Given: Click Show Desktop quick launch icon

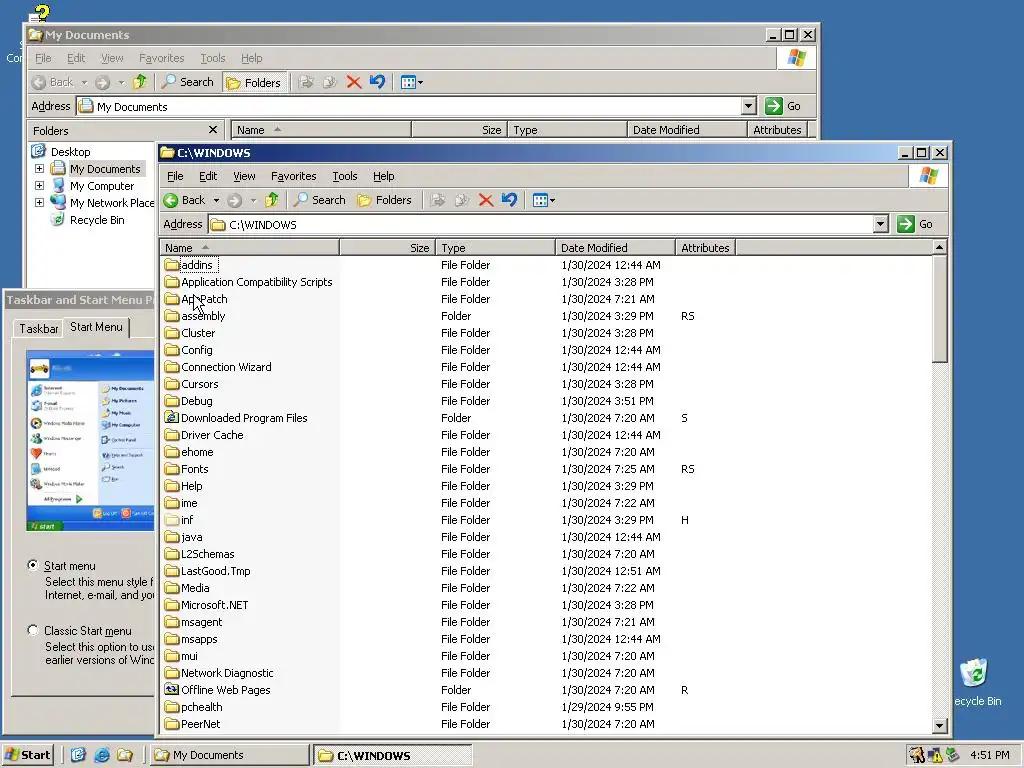Looking at the screenshot, I should tap(78, 755).
